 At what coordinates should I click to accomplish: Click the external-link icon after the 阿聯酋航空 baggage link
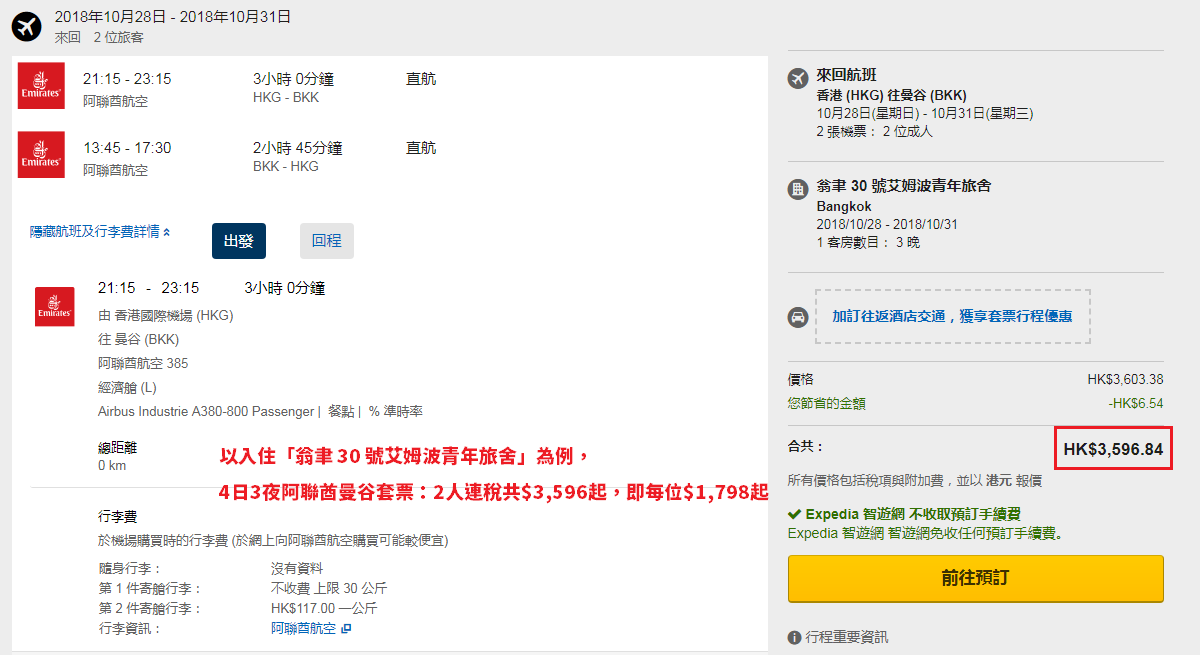tap(346, 628)
